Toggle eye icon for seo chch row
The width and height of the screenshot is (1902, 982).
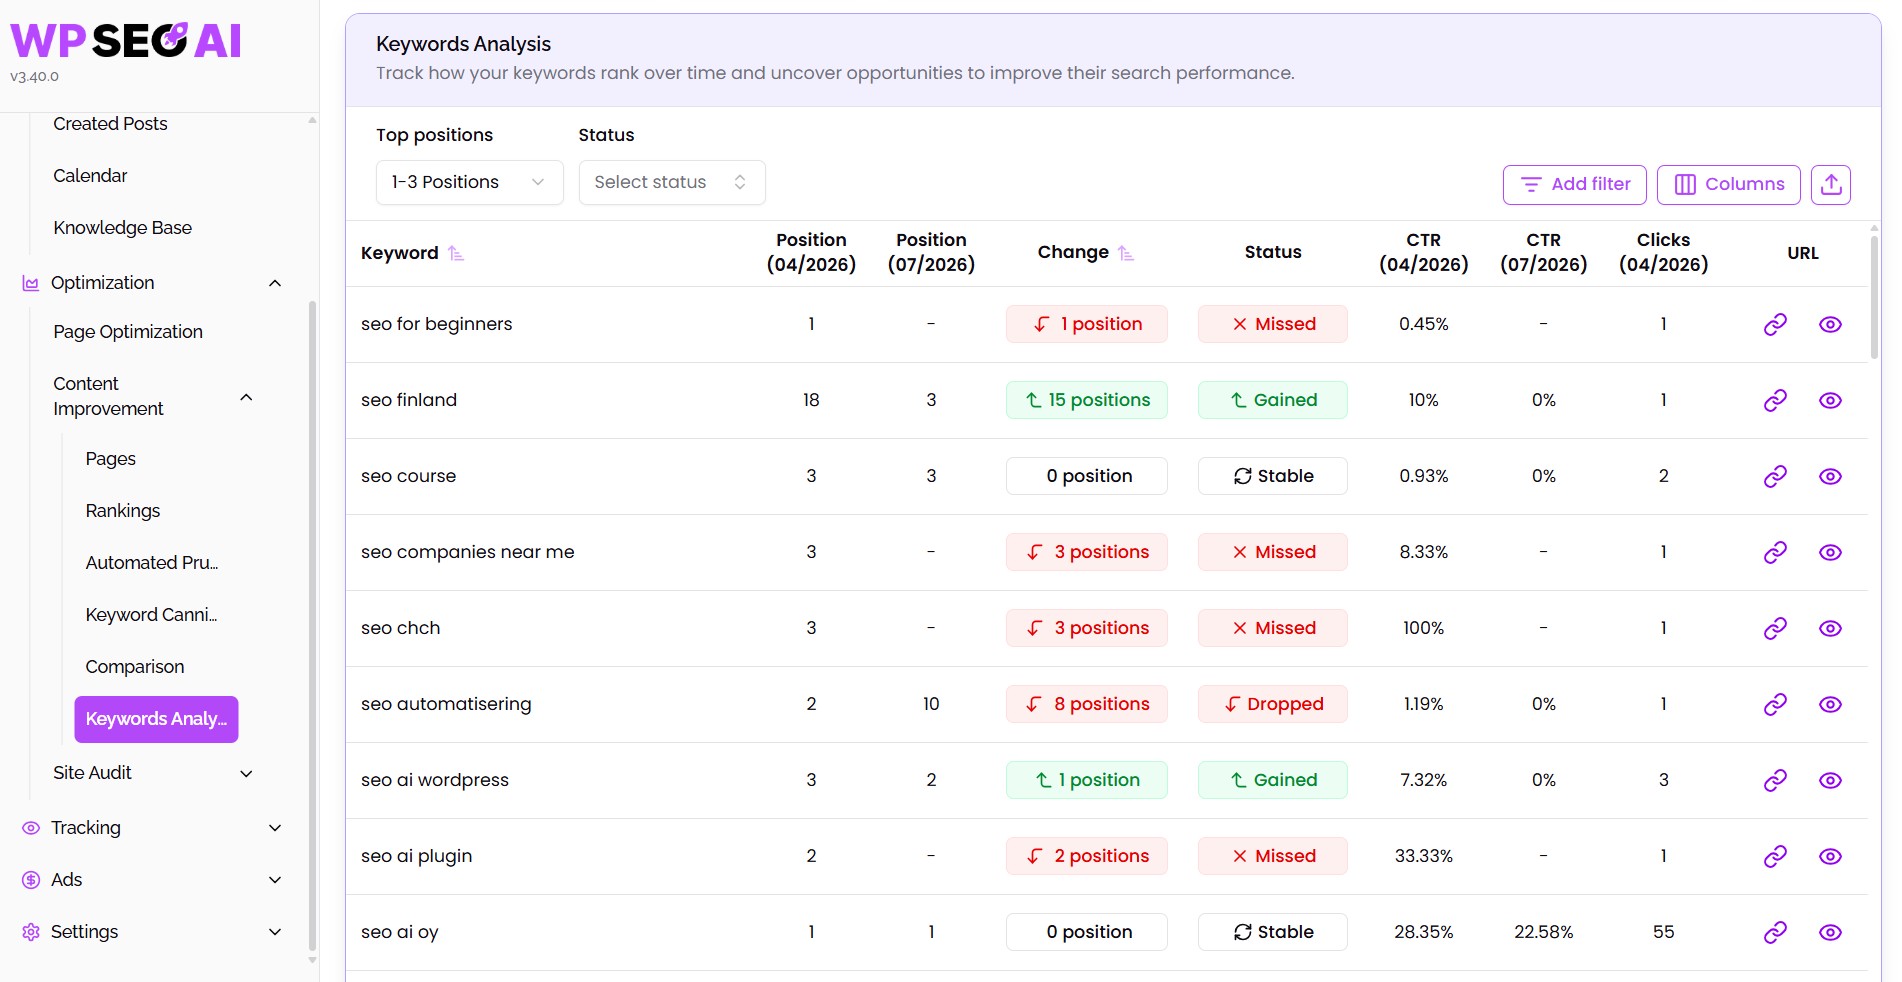click(1830, 628)
